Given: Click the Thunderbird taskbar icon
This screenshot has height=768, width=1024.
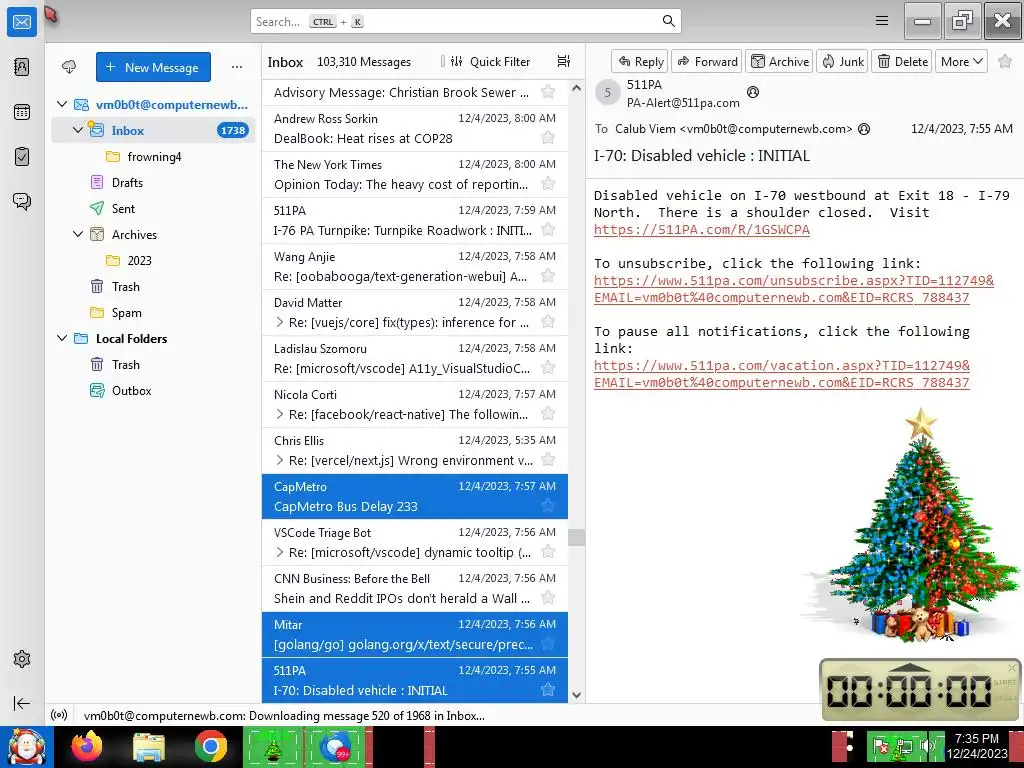Looking at the screenshot, I should 336,746.
